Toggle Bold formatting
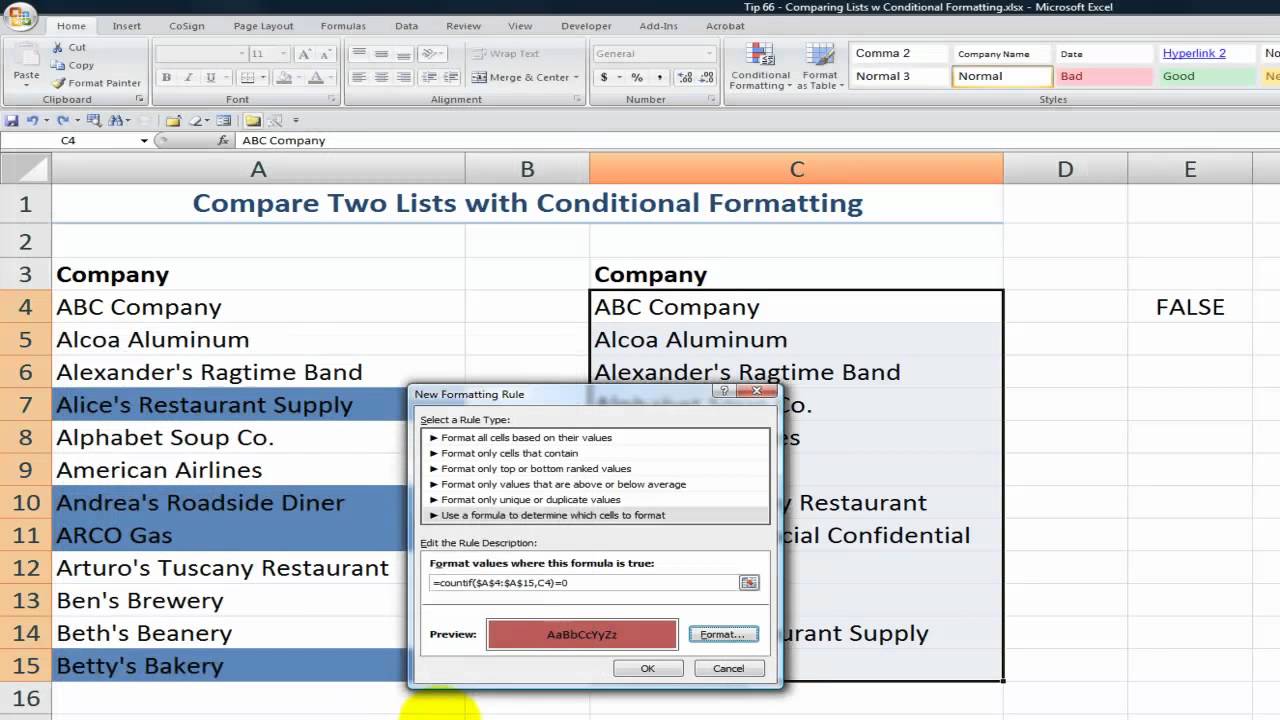Image resolution: width=1280 pixels, height=720 pixels. [166, 77]
